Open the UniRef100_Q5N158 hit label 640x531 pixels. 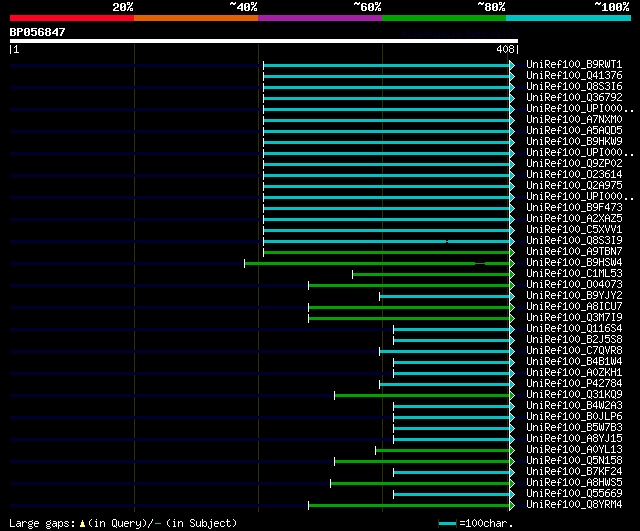tap(574, 461)
